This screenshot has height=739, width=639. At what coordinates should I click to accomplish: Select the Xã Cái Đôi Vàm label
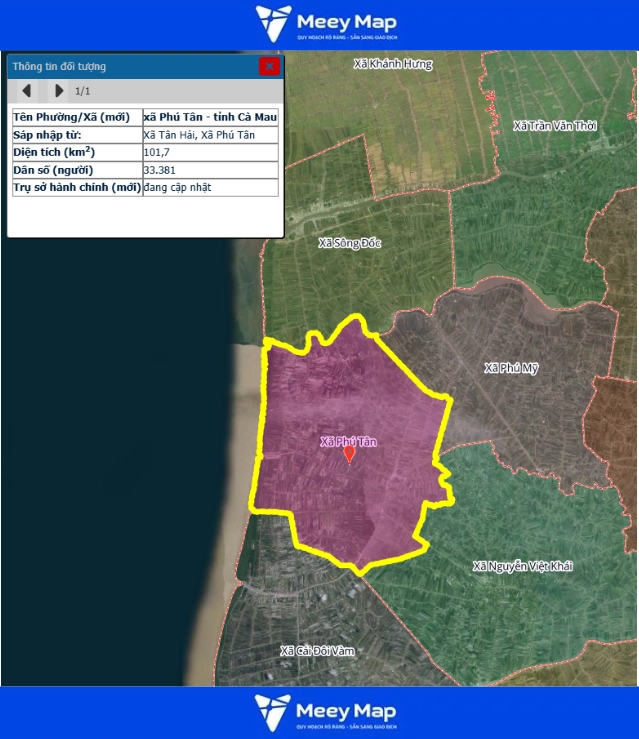coord(318,651)
